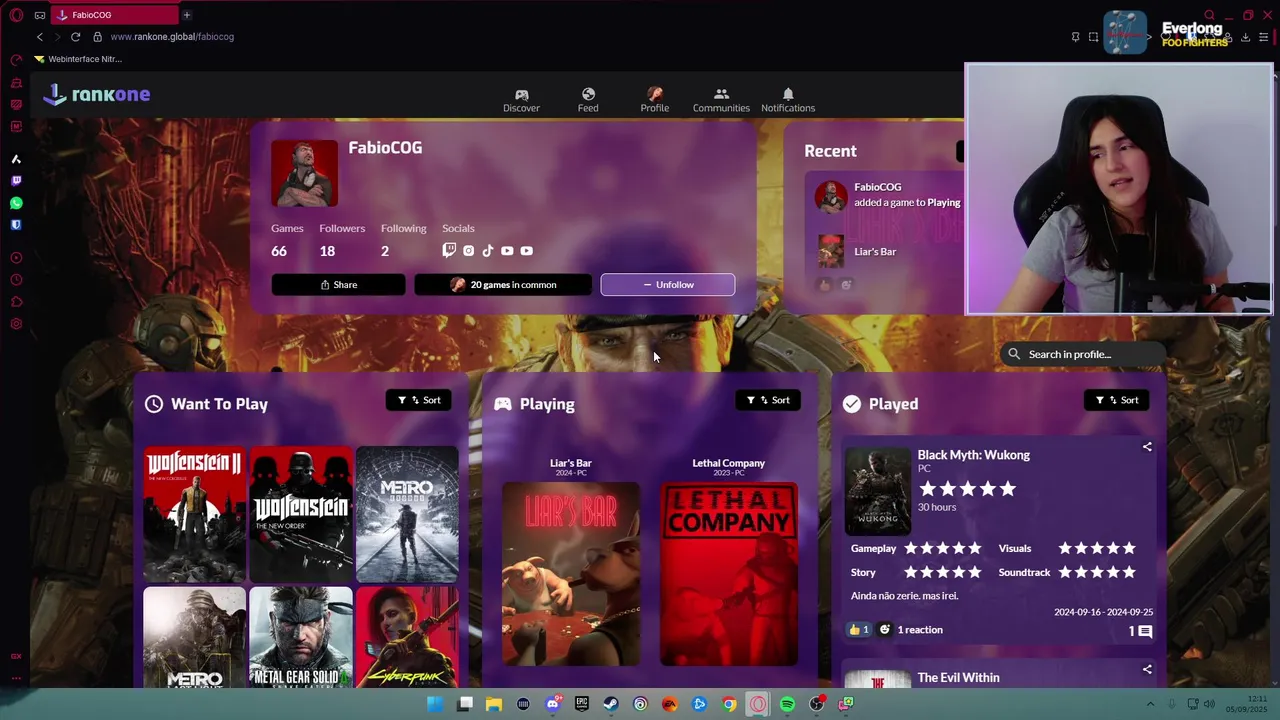Screen dimensions: 1280x720
Task: Open FabioCOG's Twitch social link
Action: click(449, 251)
